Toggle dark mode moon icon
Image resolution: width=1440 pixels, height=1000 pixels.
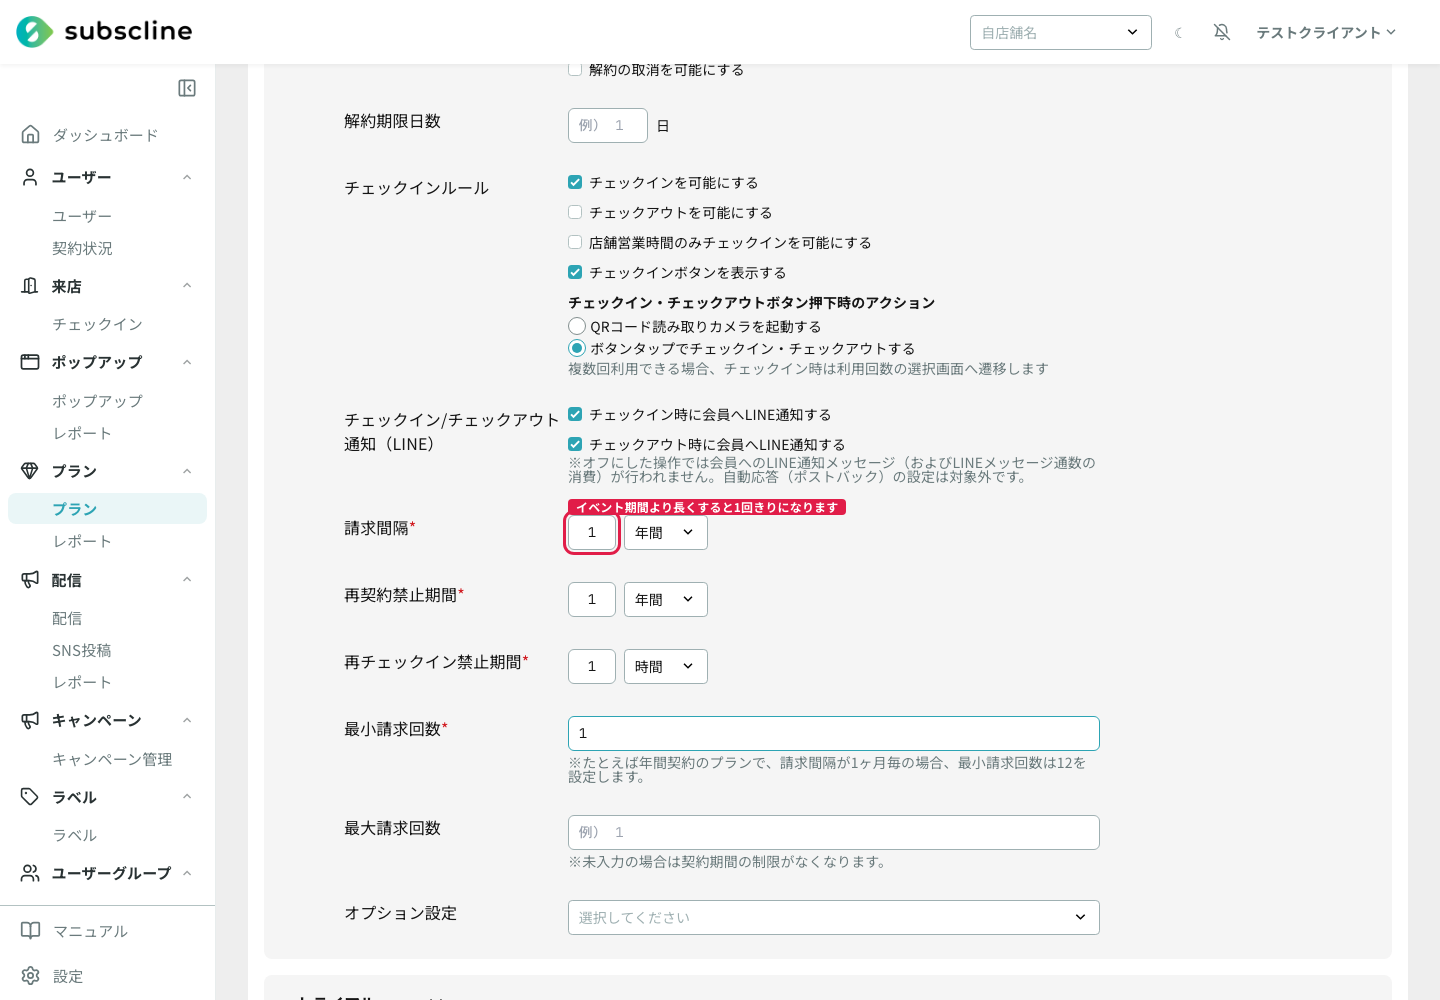click(x=1179, y=33)
